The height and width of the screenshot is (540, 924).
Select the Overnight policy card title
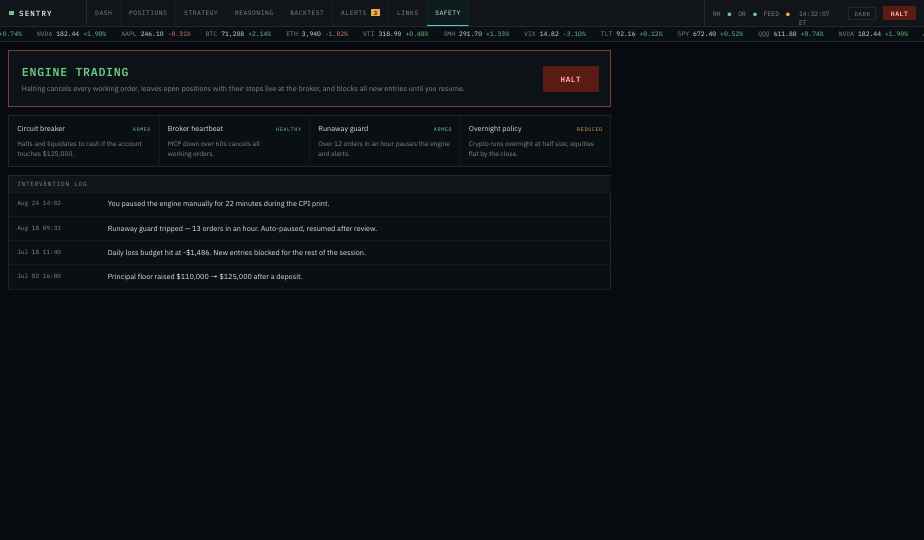point(495,129)
